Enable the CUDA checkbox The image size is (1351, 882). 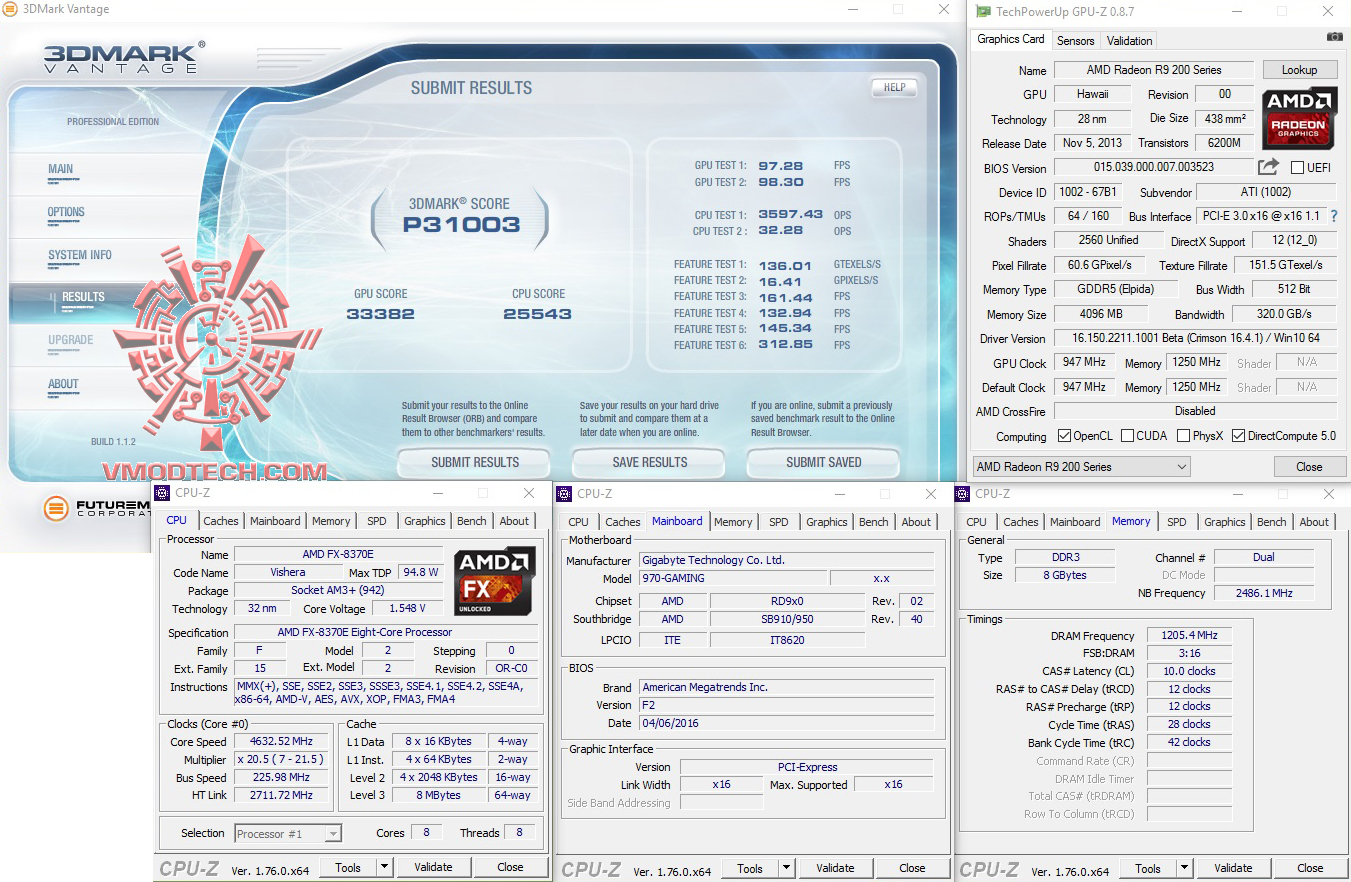coord(1127,436)
